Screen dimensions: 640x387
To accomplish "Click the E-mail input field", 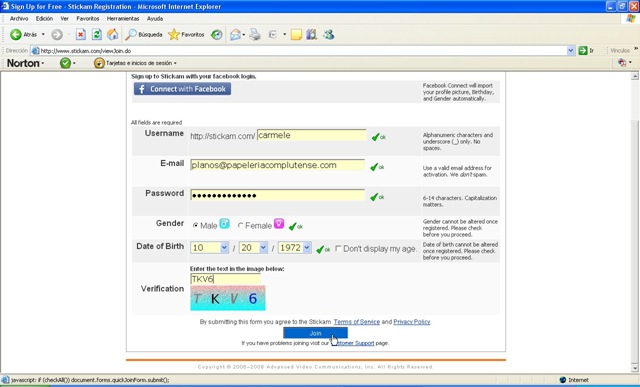I will tap(278, 165).
